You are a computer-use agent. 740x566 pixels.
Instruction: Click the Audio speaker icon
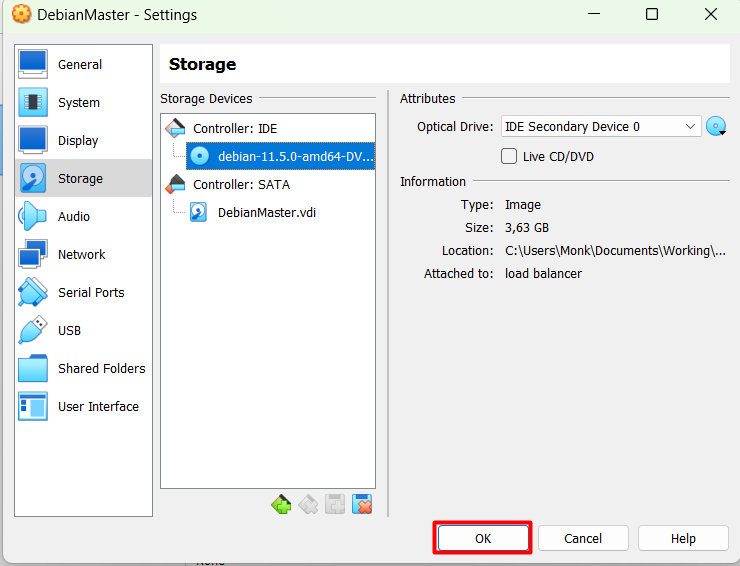[33, 216]
